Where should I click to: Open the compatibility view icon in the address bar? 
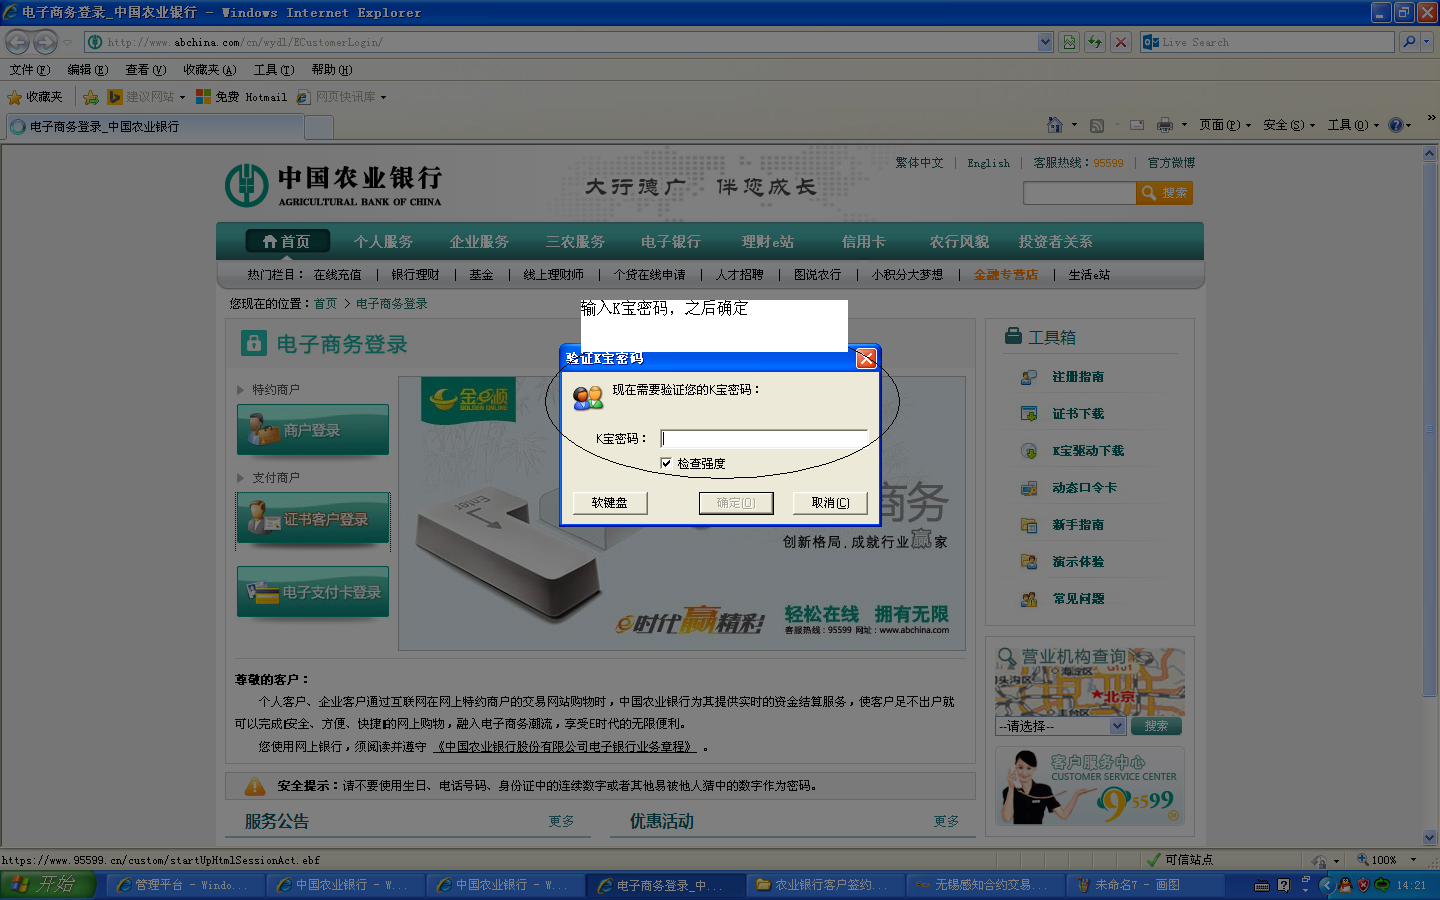[1069, 42]
